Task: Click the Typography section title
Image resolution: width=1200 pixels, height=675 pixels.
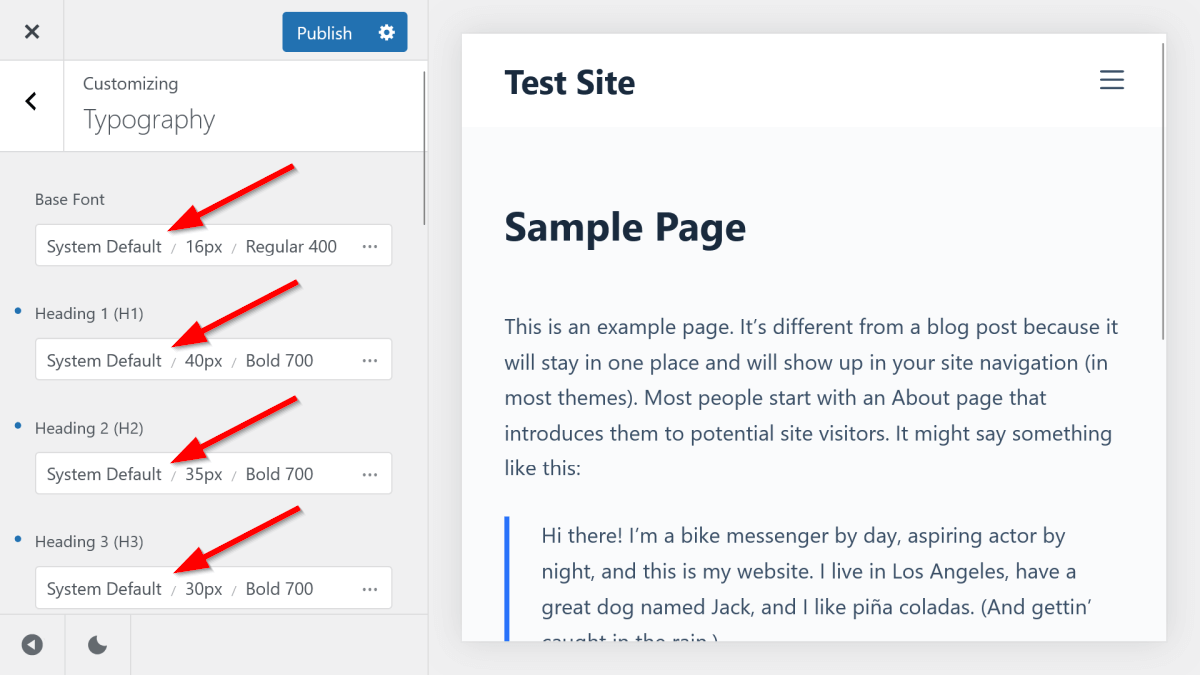Action: pos(149,120)
